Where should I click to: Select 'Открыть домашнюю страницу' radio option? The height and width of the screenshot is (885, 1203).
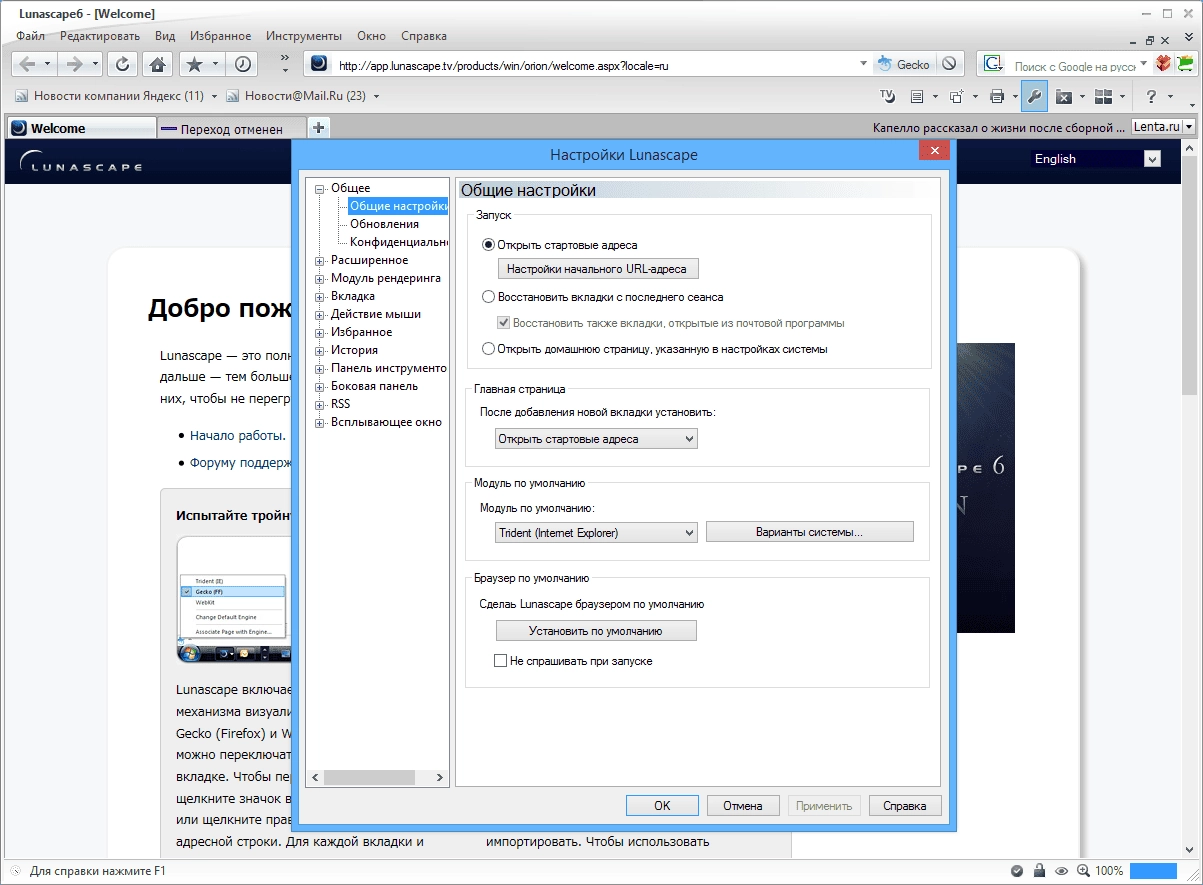pyautogui.click(x=488, y=349)
